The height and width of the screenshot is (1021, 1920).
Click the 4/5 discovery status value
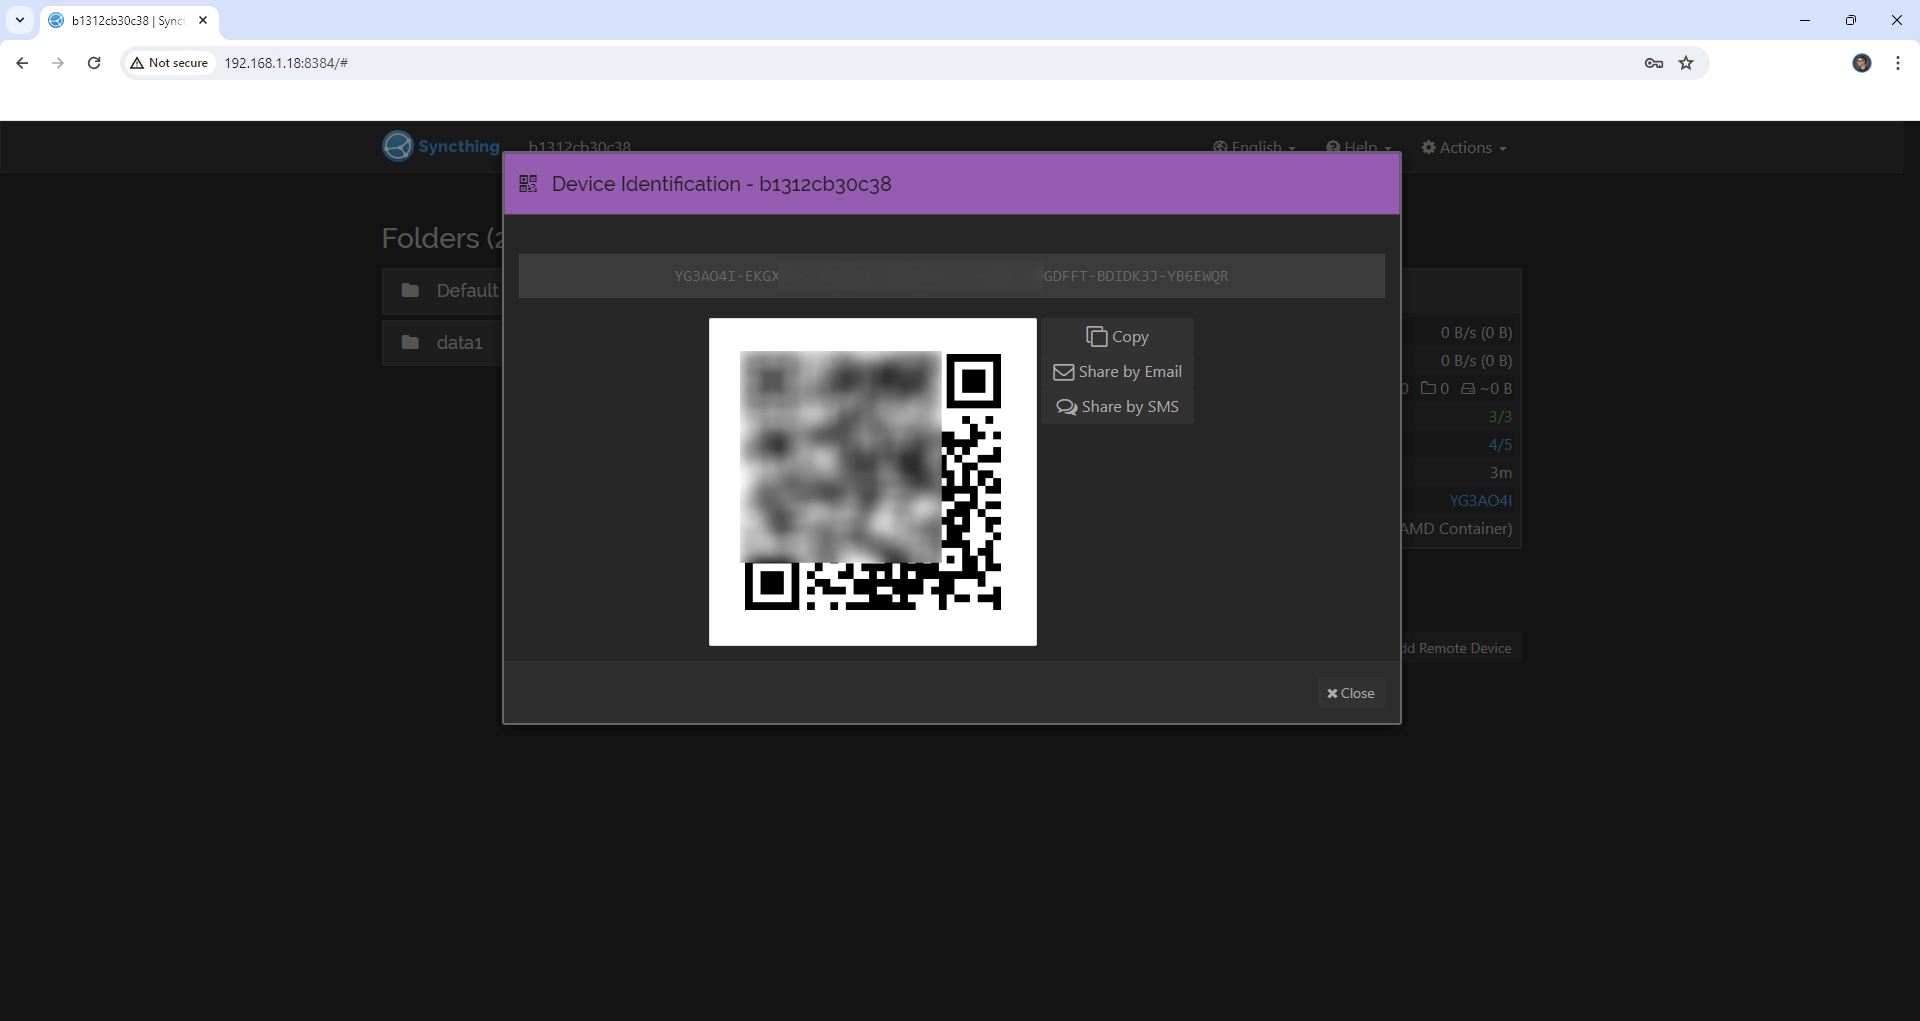(1500, 444)
